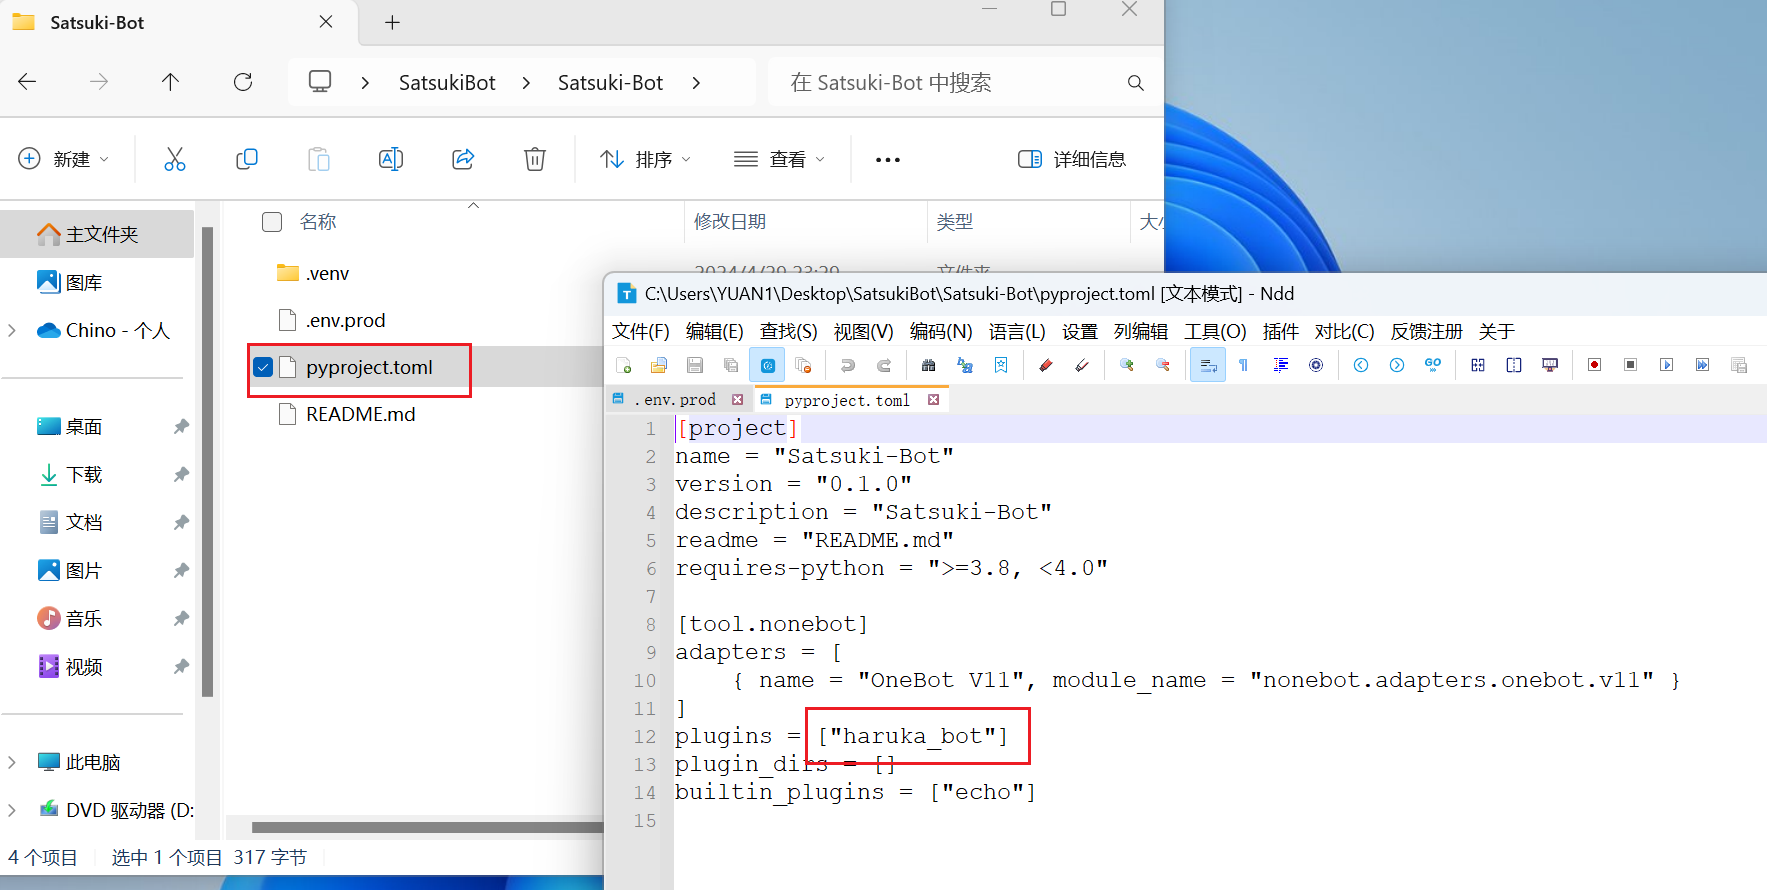Click the copy icon in Explorer toolbar
Image resolution: width=1767 pixels, height=890 pixels.
coord(247,159)
